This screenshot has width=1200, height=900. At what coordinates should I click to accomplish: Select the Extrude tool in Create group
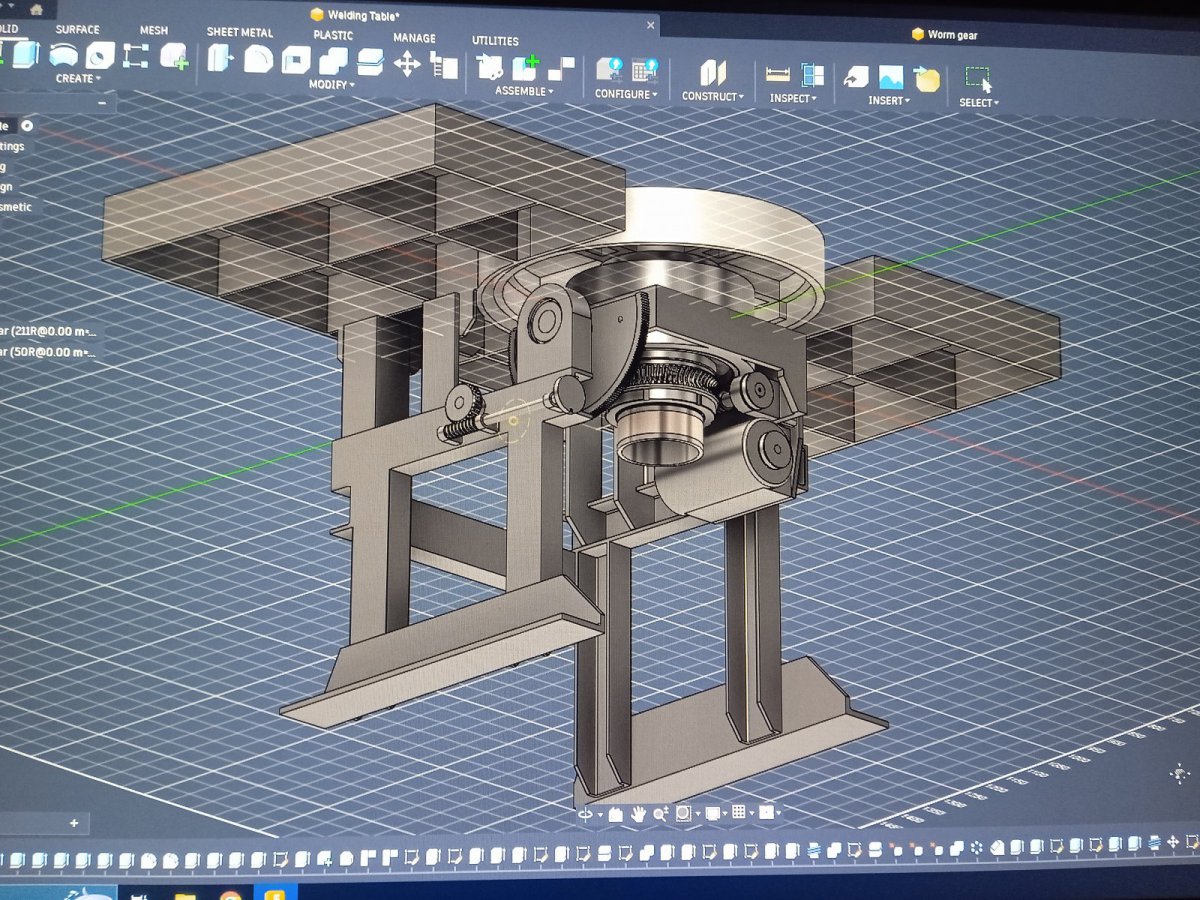coord(24,54)
